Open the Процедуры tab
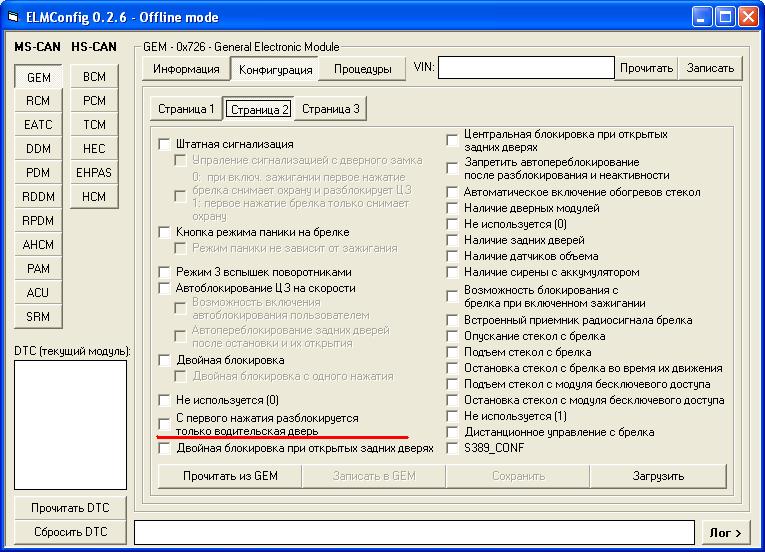 click(x=362, y=69)
